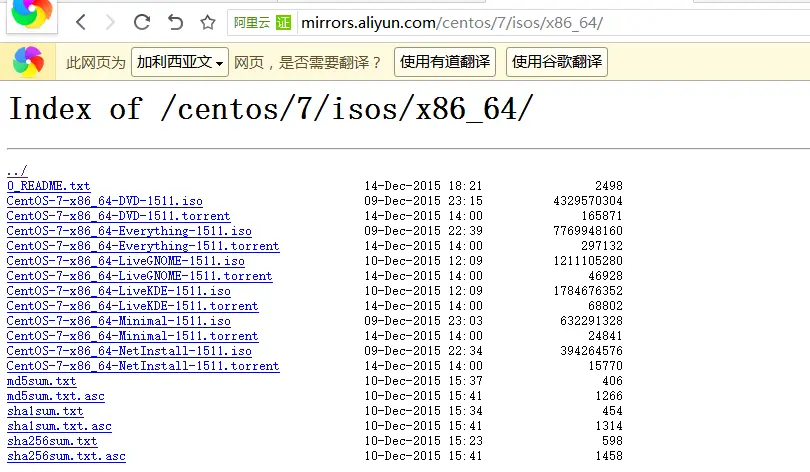Viewport: 810px width, 472px height.
Task: Open the 0_README.txt link
Action: pos(49,186)
